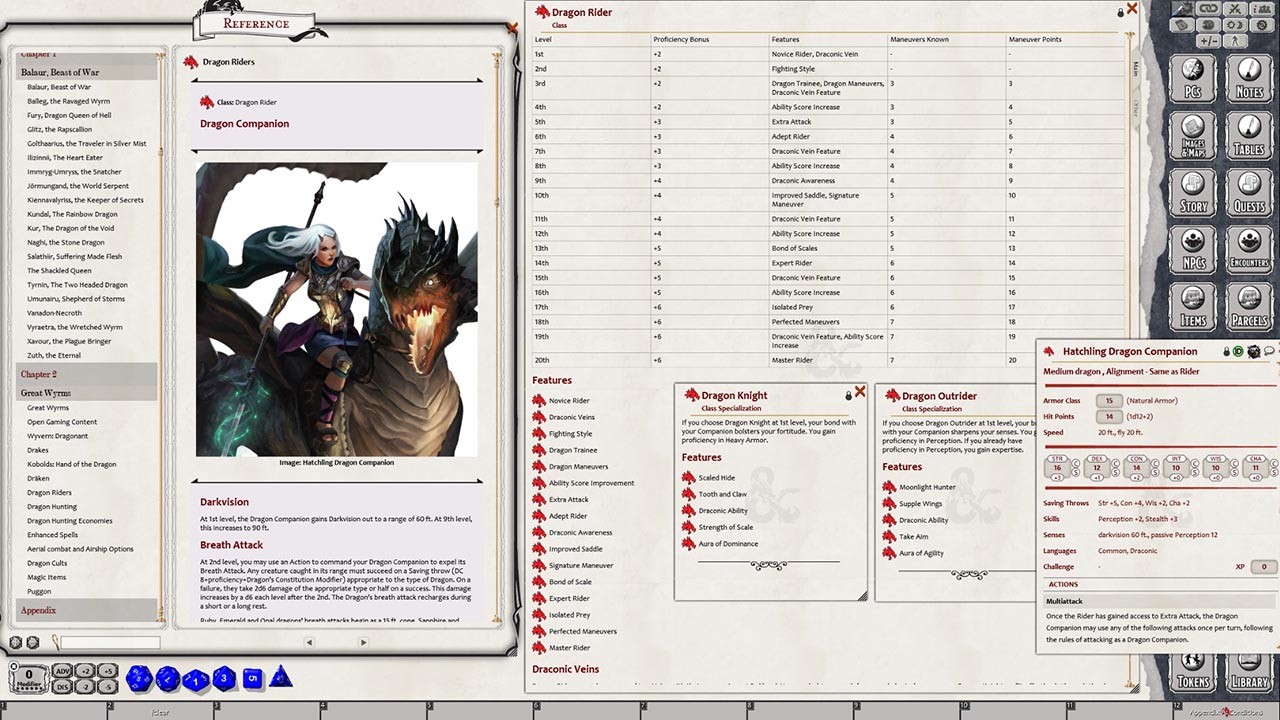Roll the blue d20 die

click(x=137, y=677)
